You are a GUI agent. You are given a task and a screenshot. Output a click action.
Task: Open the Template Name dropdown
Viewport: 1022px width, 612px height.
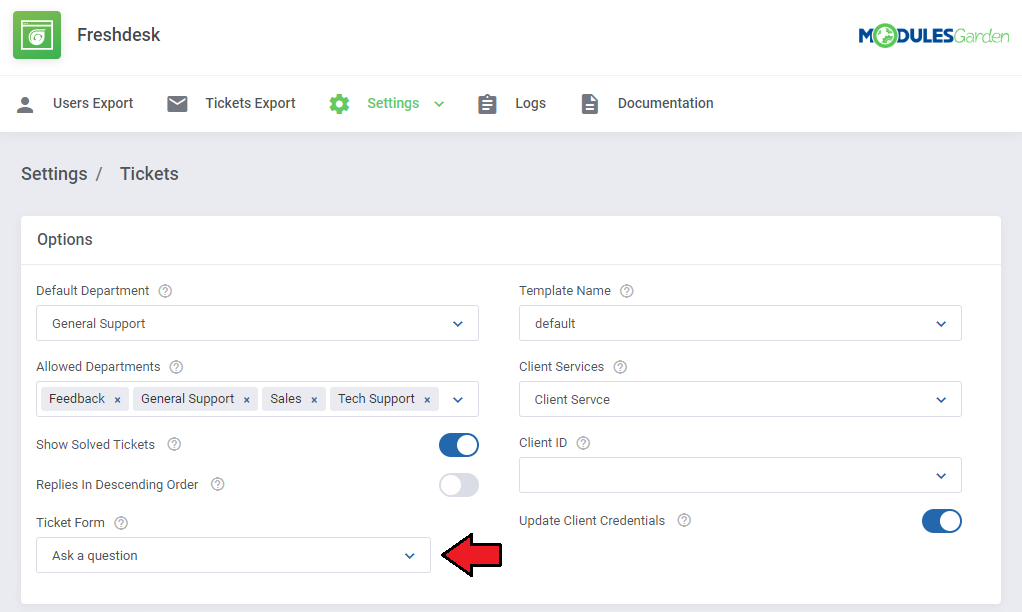click(x=740, y=323)
